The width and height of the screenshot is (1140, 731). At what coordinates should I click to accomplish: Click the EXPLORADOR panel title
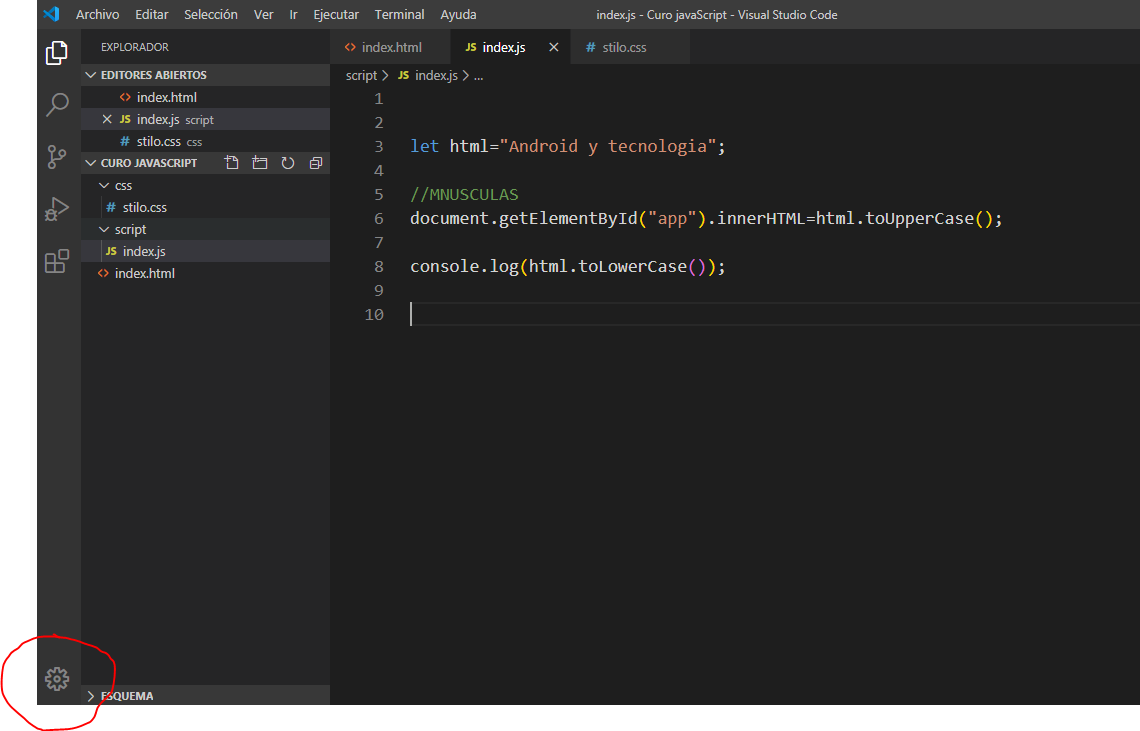pos(135,47)
